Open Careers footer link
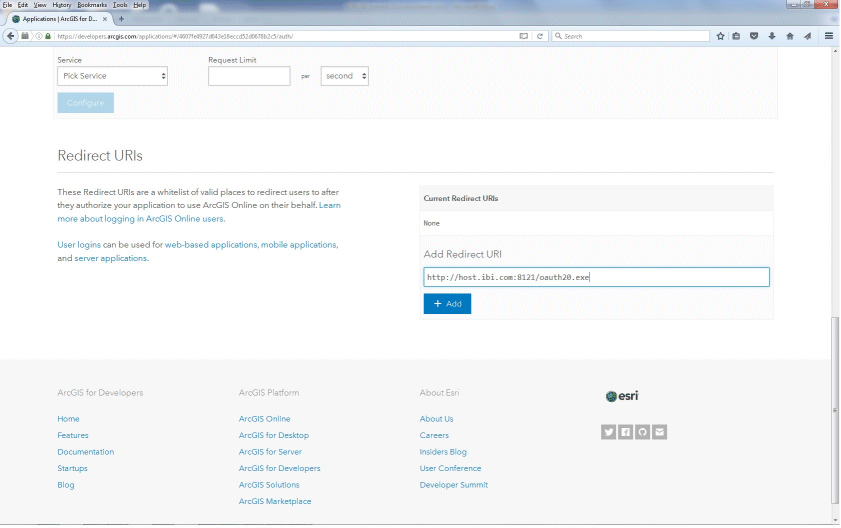This screenshot has width=841, height=528. pyautogui.click(x=434, y=435)
